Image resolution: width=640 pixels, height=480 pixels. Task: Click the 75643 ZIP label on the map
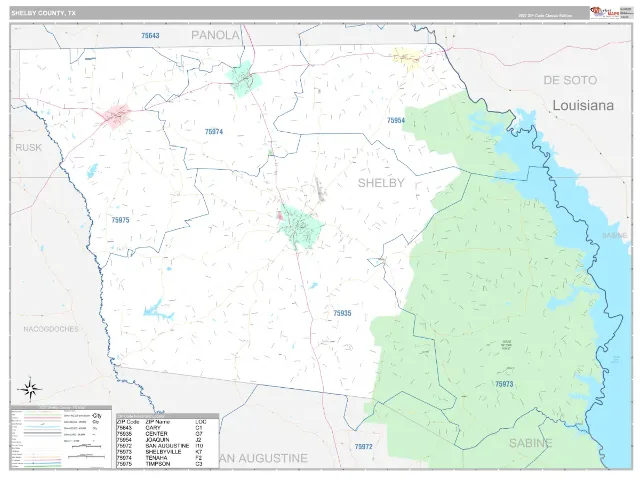click(150, 36)
